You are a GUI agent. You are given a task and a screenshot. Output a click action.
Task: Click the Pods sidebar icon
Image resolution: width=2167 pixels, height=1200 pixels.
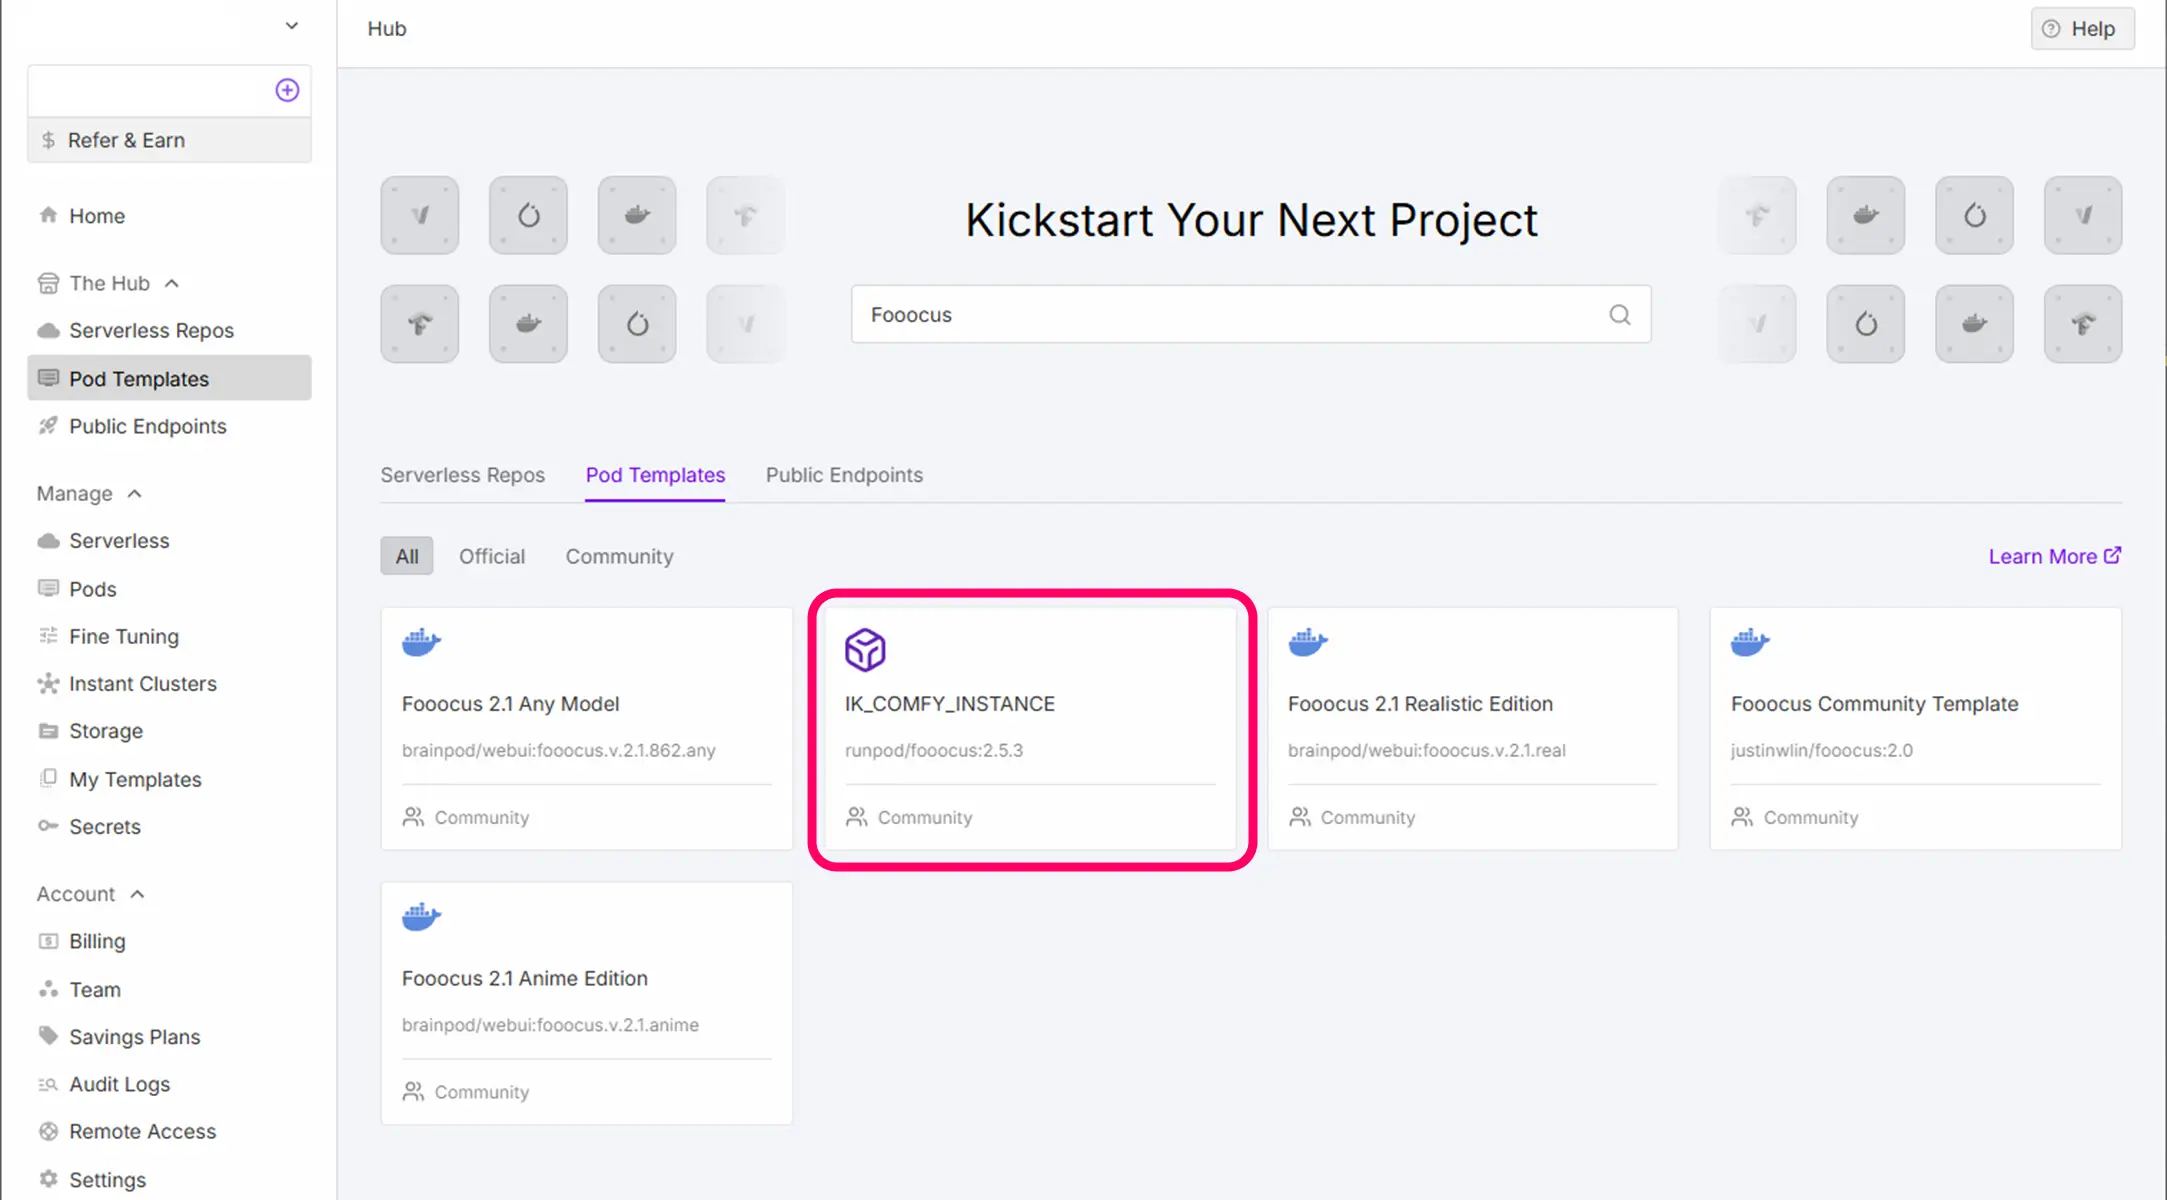48,588
